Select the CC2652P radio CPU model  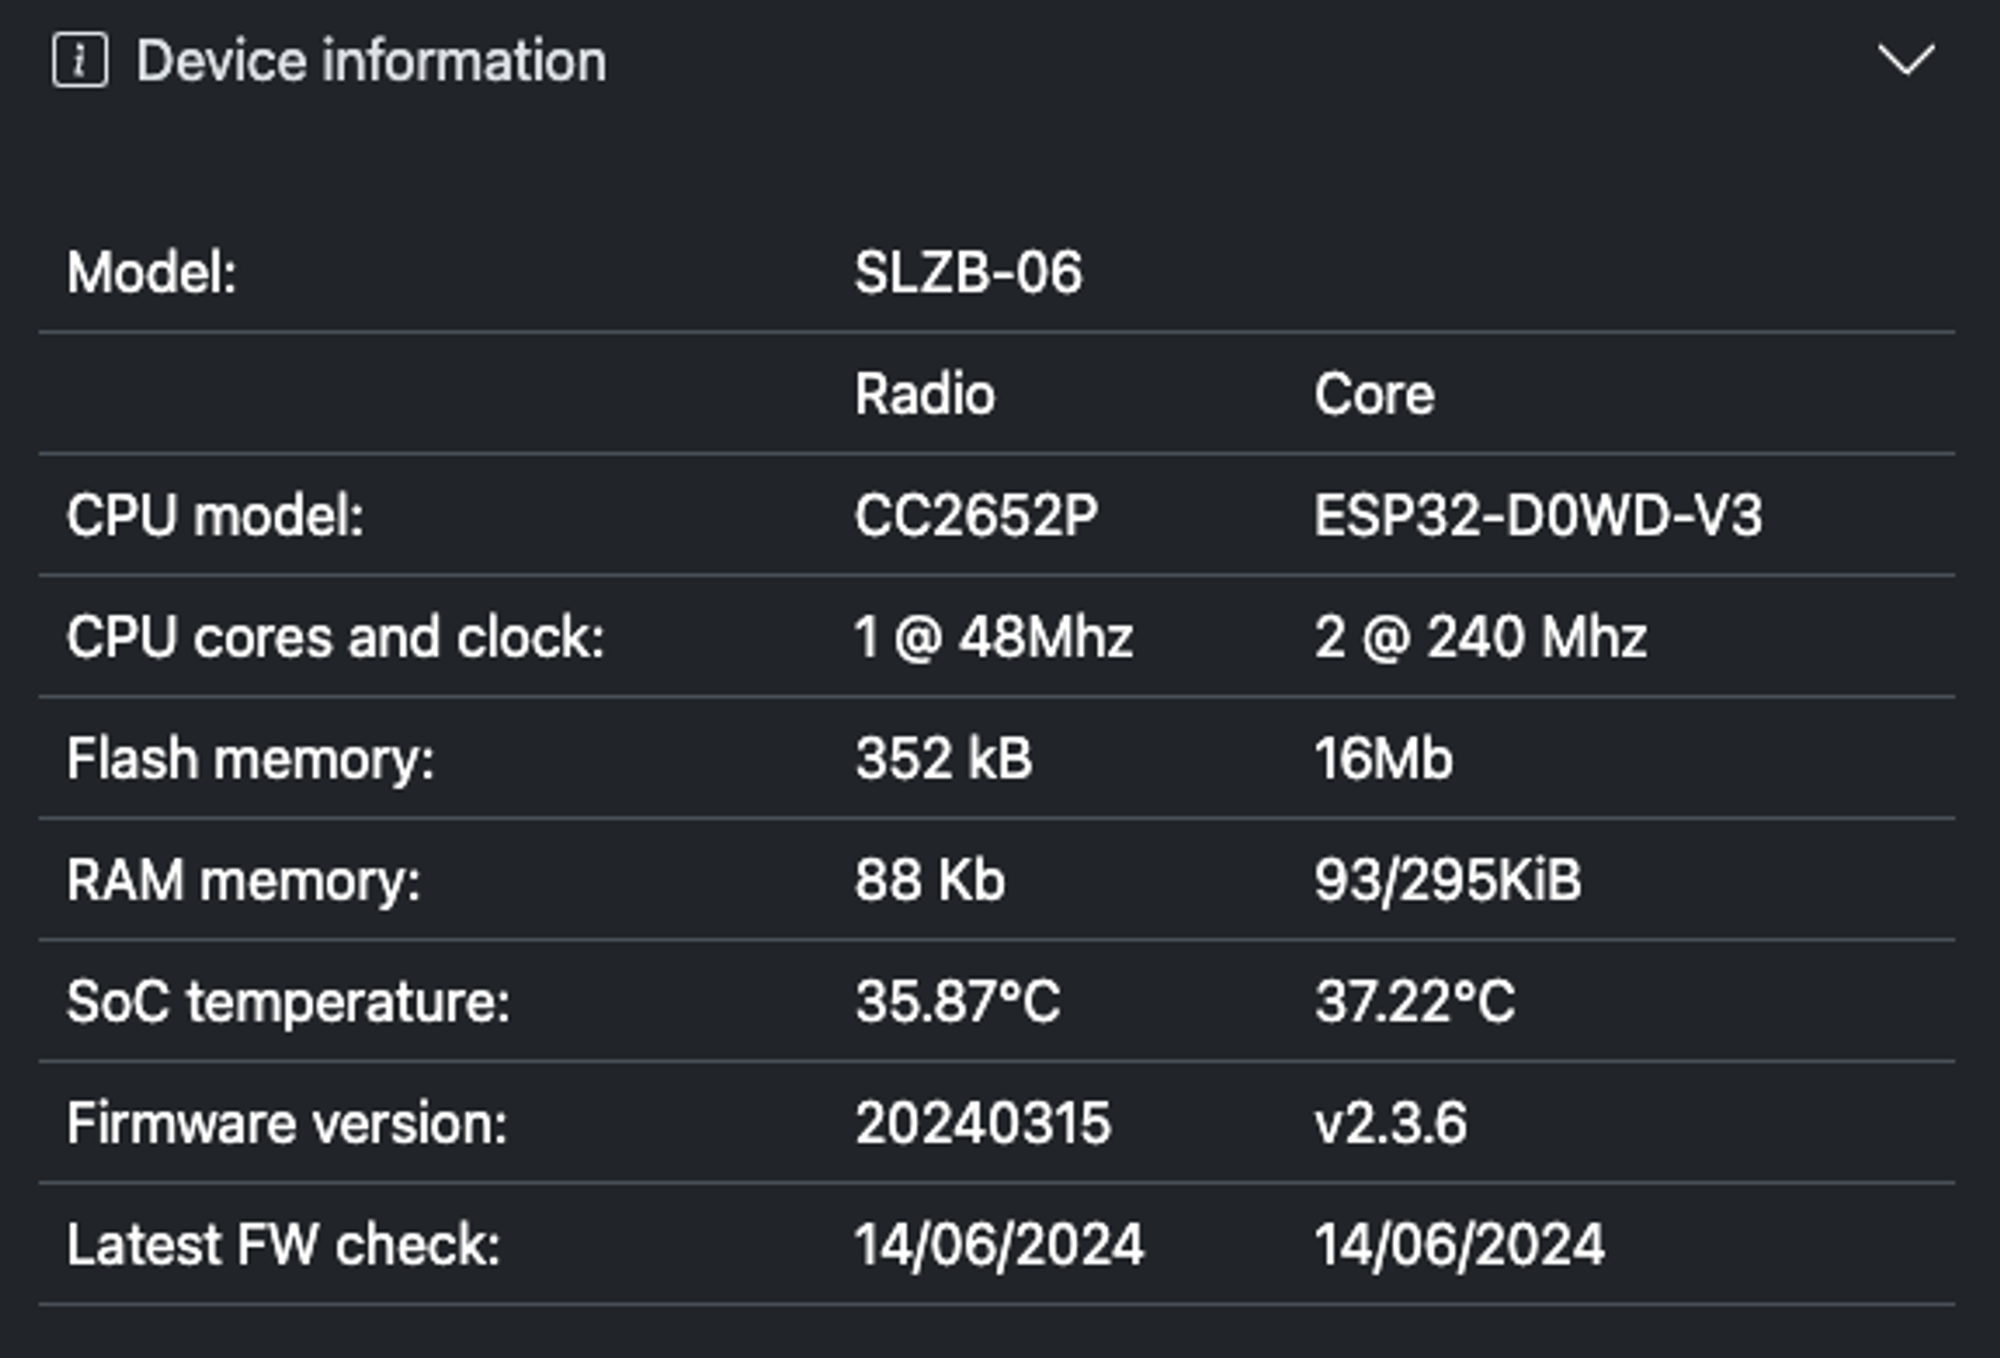coord(976,516)
